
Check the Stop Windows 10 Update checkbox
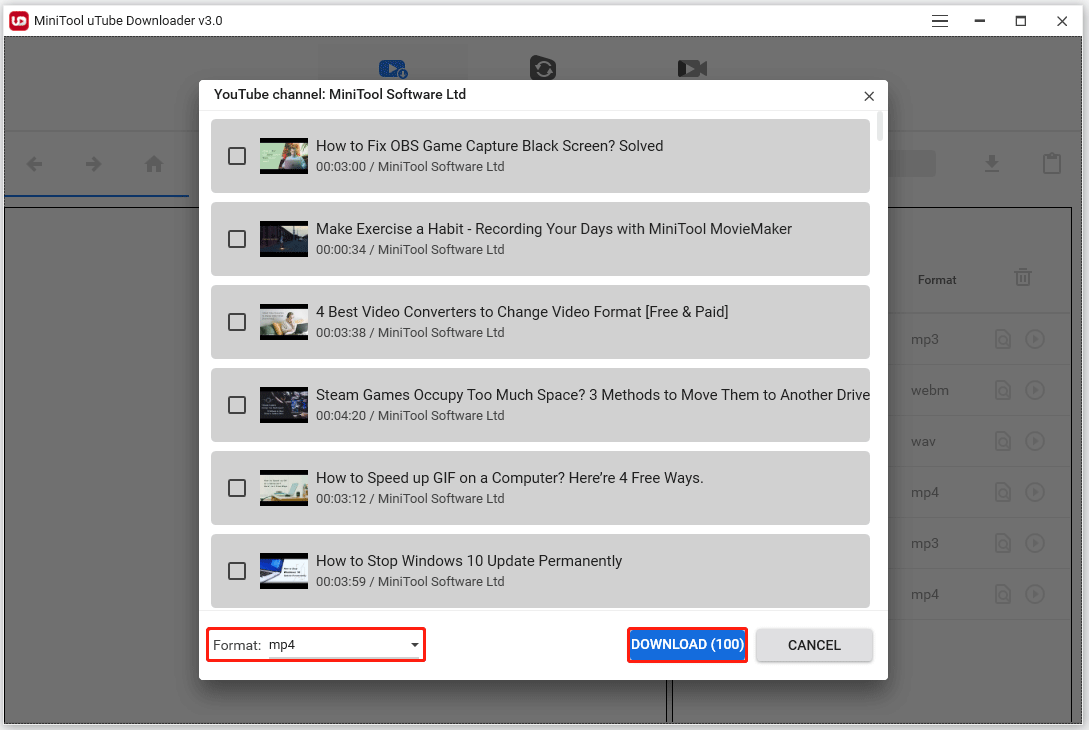(x=237, y=571)
